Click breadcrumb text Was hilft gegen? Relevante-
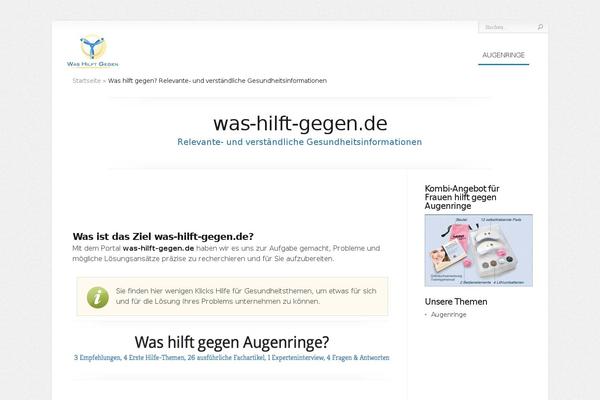This screenshot has height=400, width=600. [217, 81]
